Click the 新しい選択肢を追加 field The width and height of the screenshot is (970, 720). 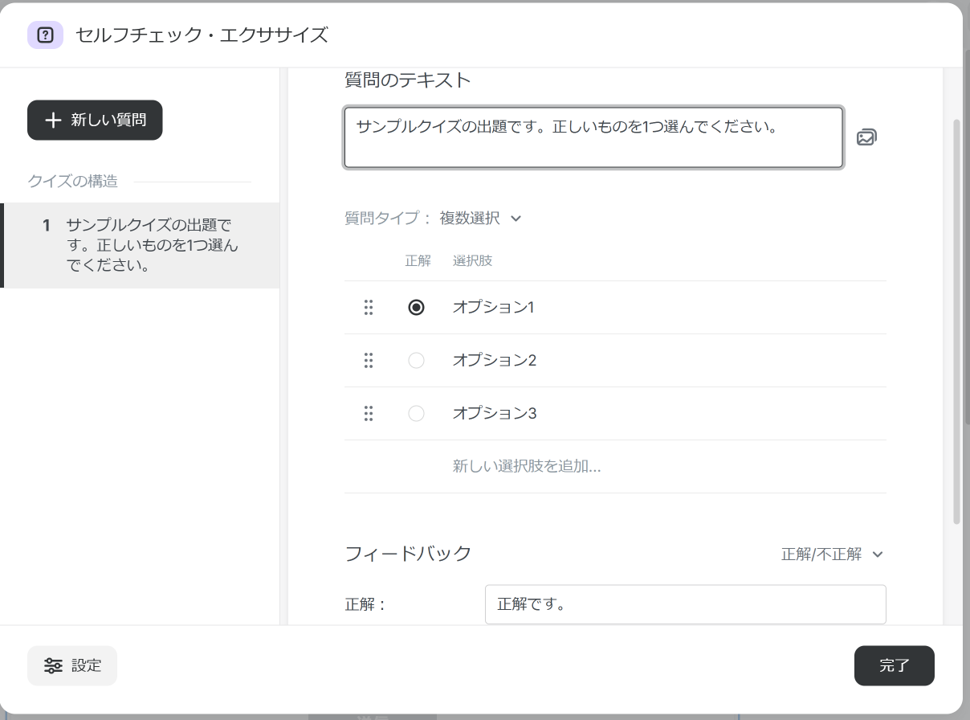(x=527, y=466)
